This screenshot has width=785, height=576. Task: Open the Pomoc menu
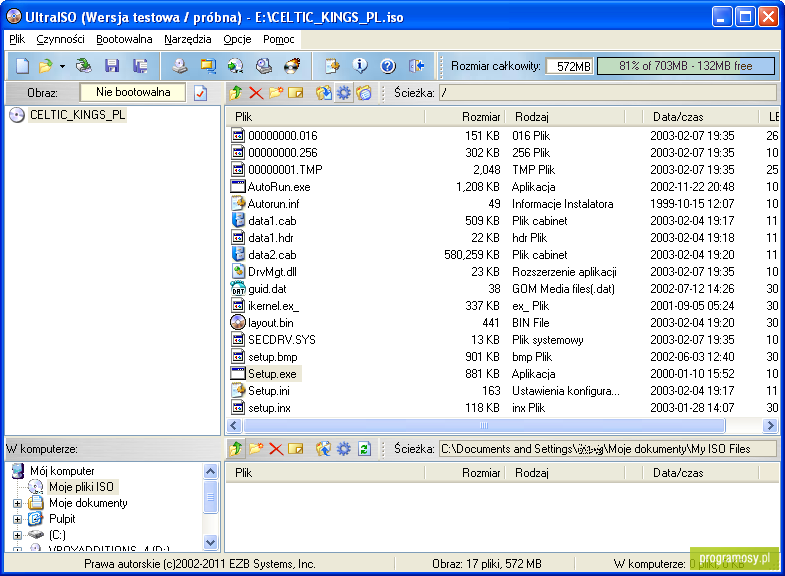(x=279, y=40)
